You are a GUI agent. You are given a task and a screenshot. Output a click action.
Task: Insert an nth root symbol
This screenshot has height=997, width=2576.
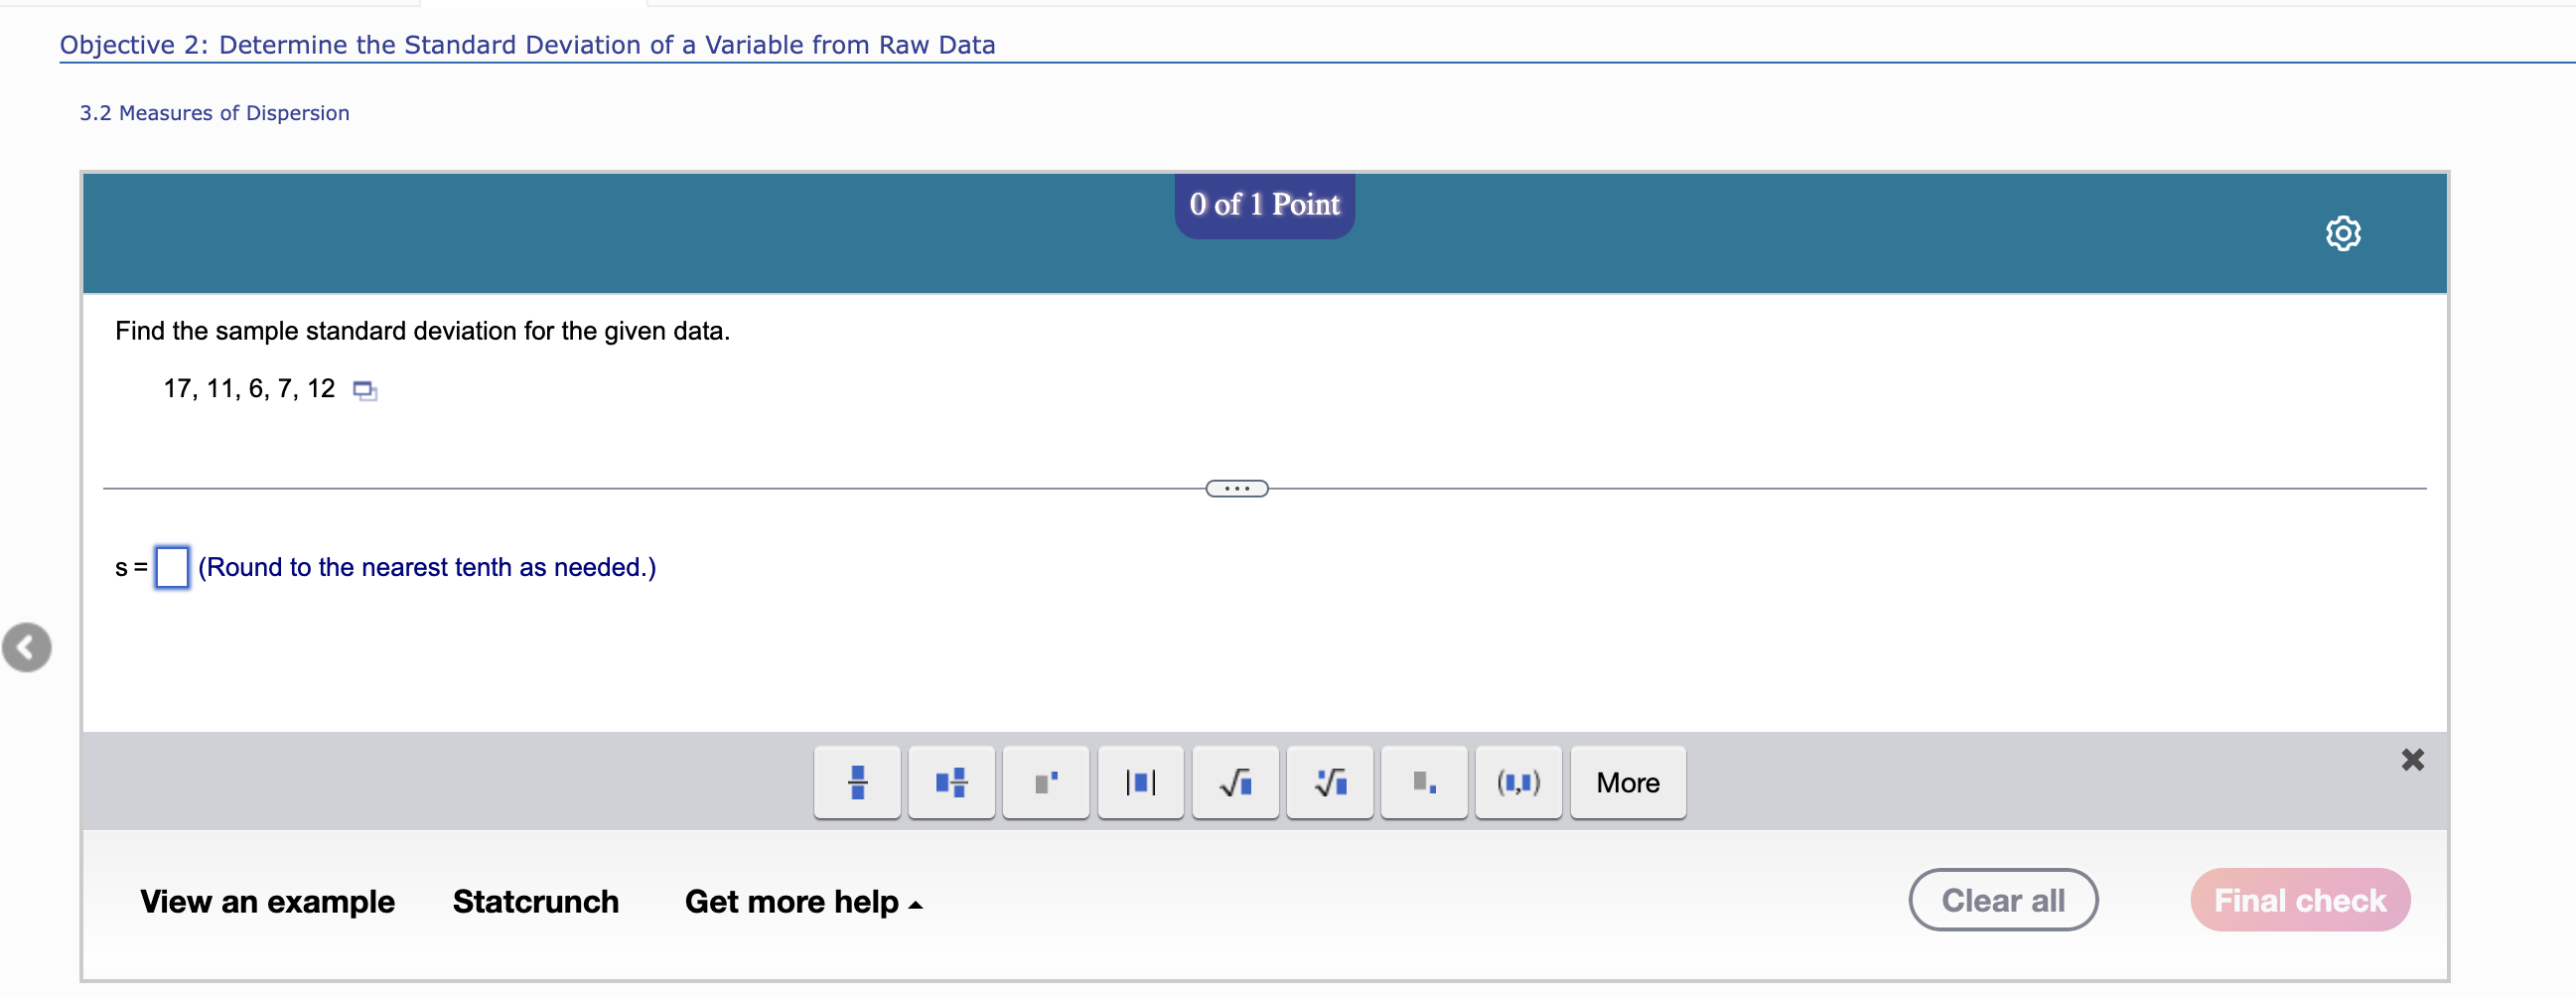1329,782
